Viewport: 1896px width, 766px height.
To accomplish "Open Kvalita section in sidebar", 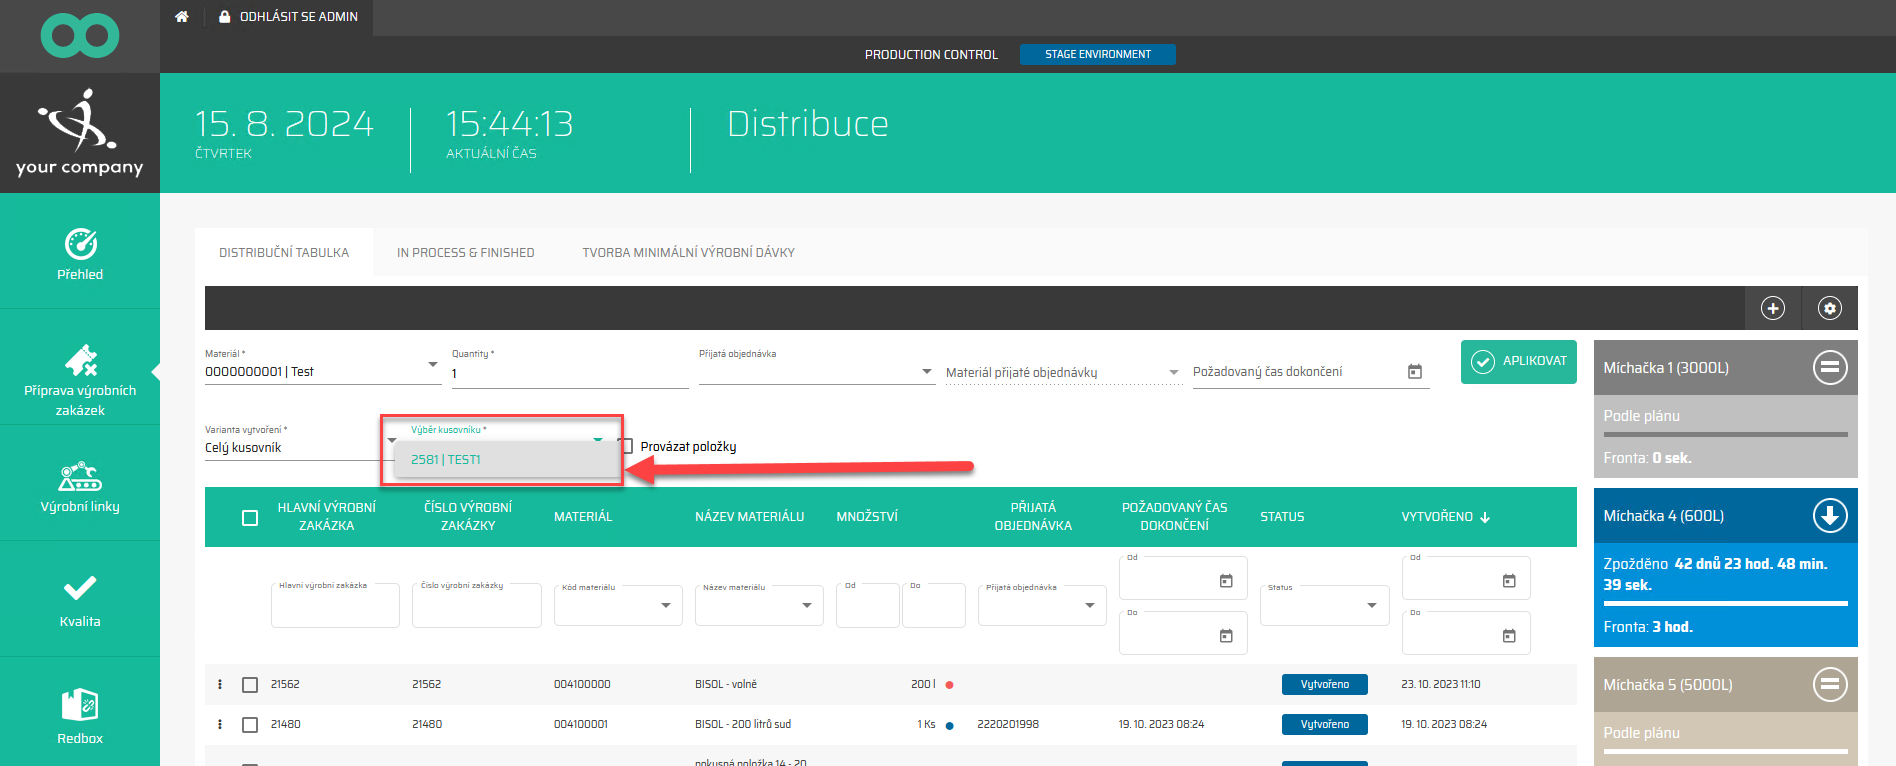I will click(x=80, y=601).
